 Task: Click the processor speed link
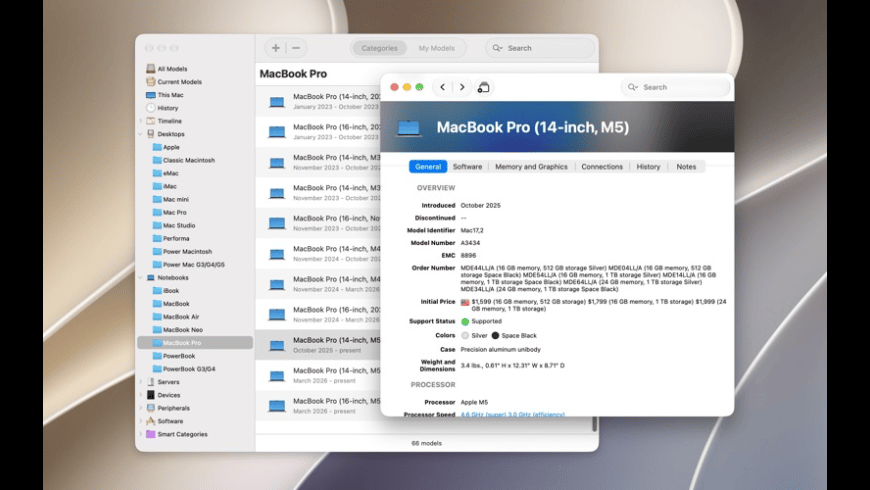point(513,414)
